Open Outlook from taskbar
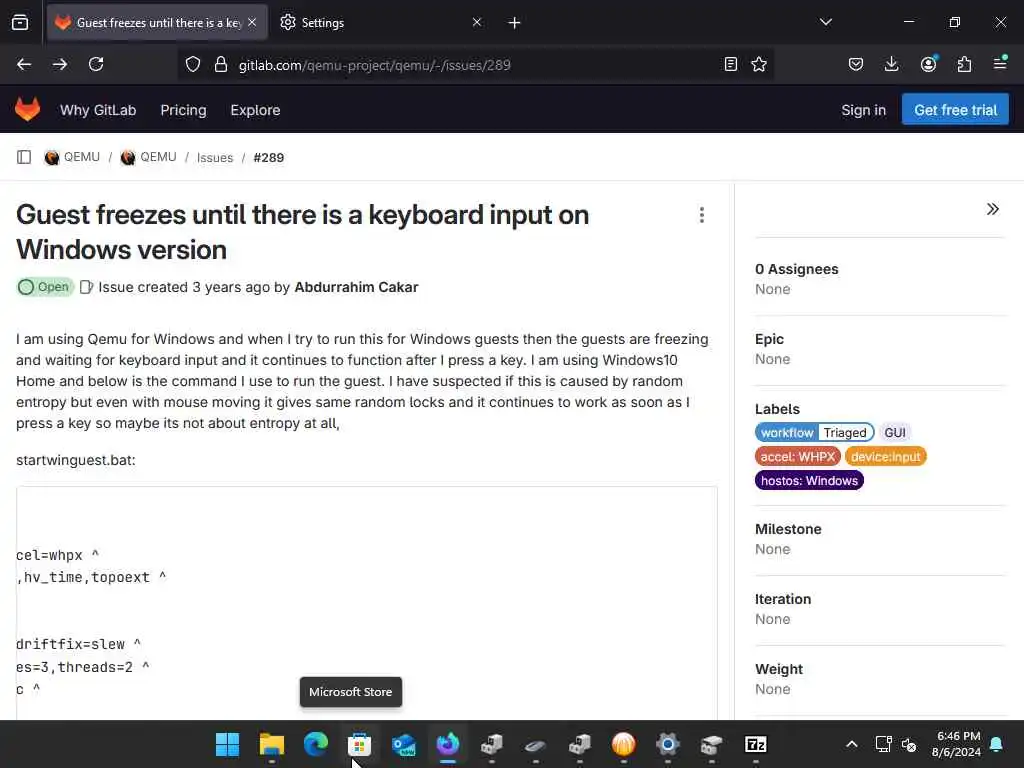 (x=404, y=744)
